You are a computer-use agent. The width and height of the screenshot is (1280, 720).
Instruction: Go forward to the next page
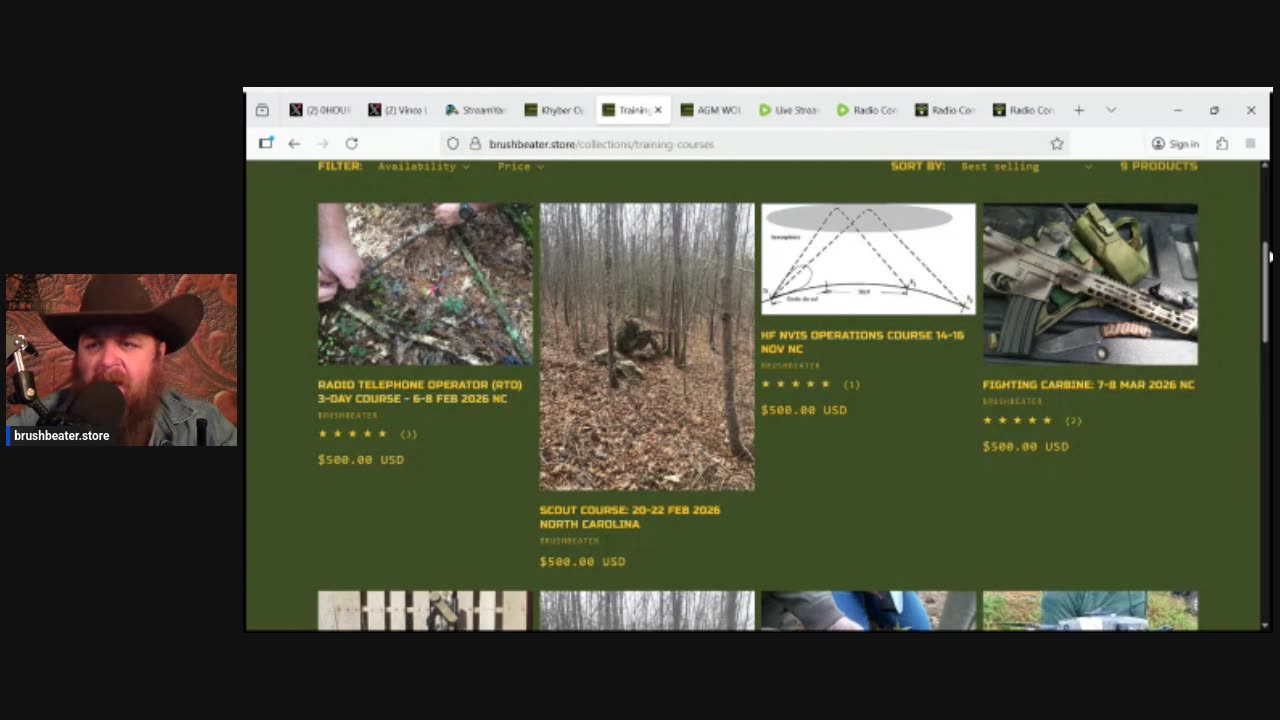[x=322, y=144]
